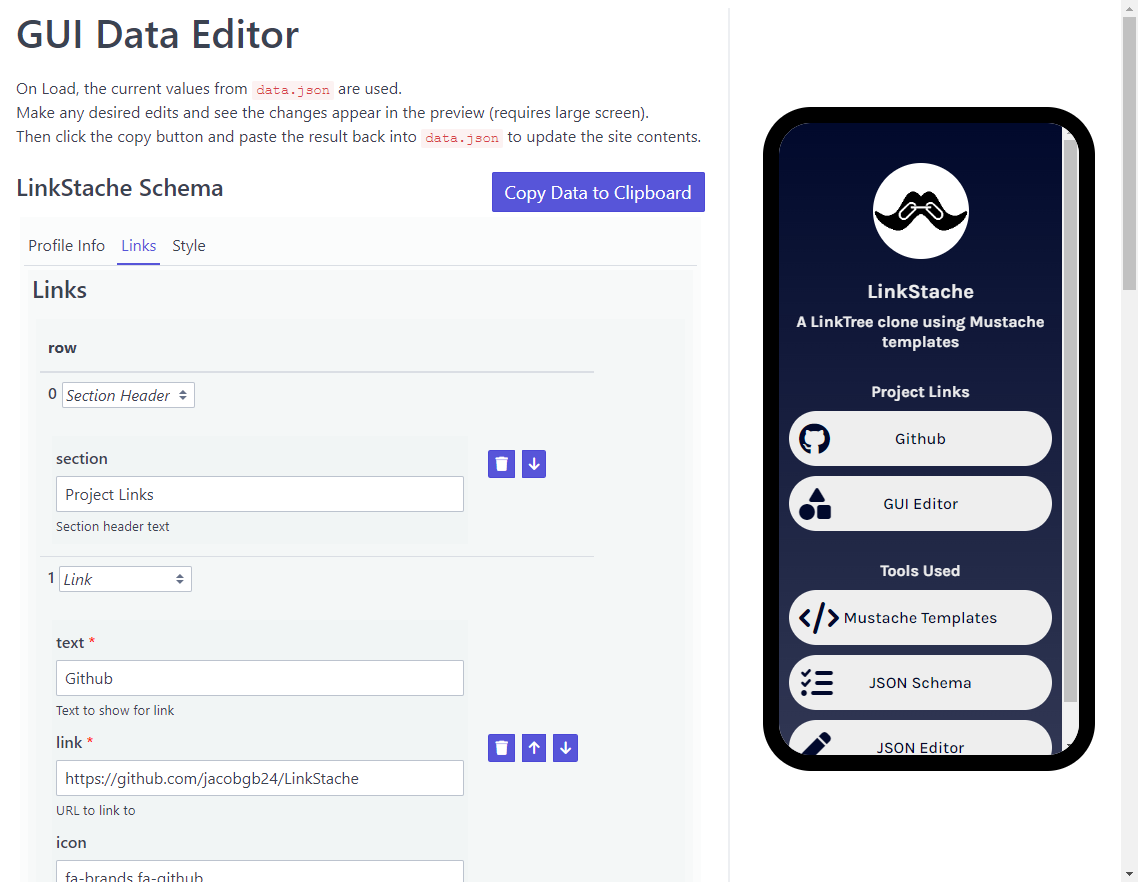Click the Tools Used header in preview
The image size is (1138, 882).
[920, 571]
